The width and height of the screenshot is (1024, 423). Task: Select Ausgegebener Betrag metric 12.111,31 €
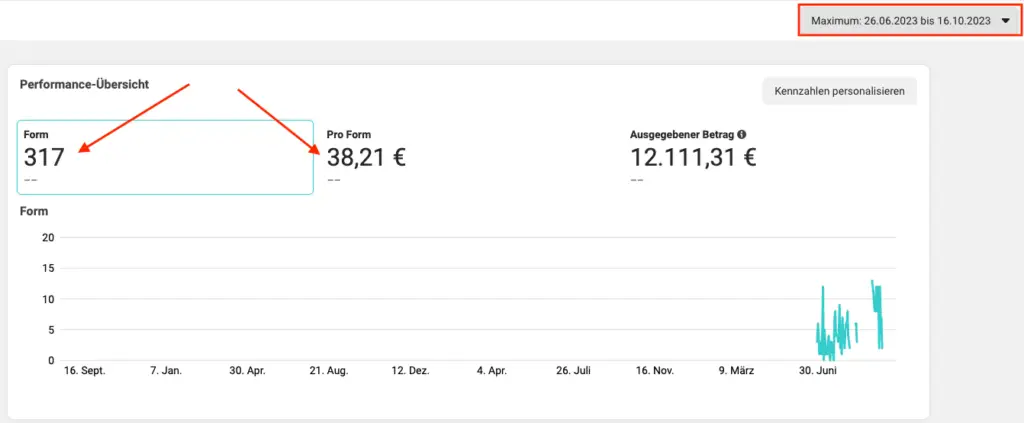tap(693, 157)
